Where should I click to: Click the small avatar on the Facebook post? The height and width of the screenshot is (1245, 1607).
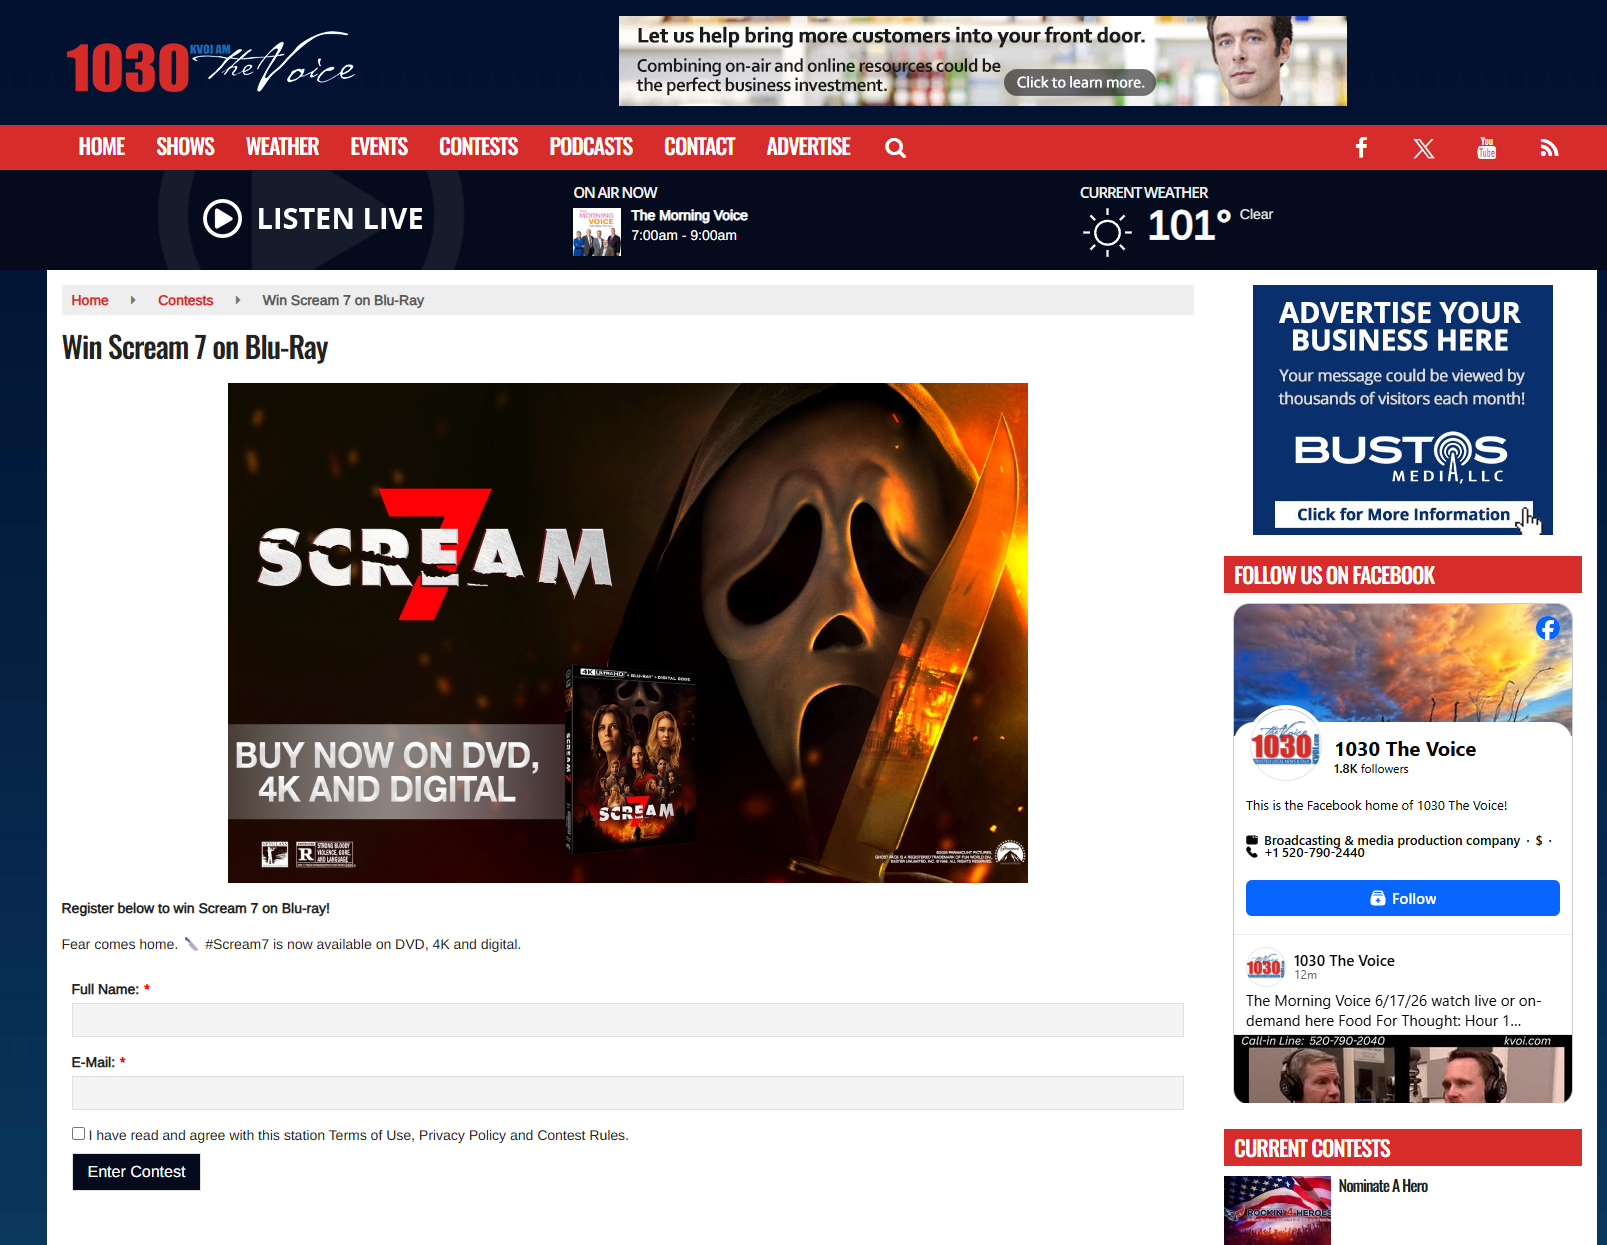point(1265,966)
